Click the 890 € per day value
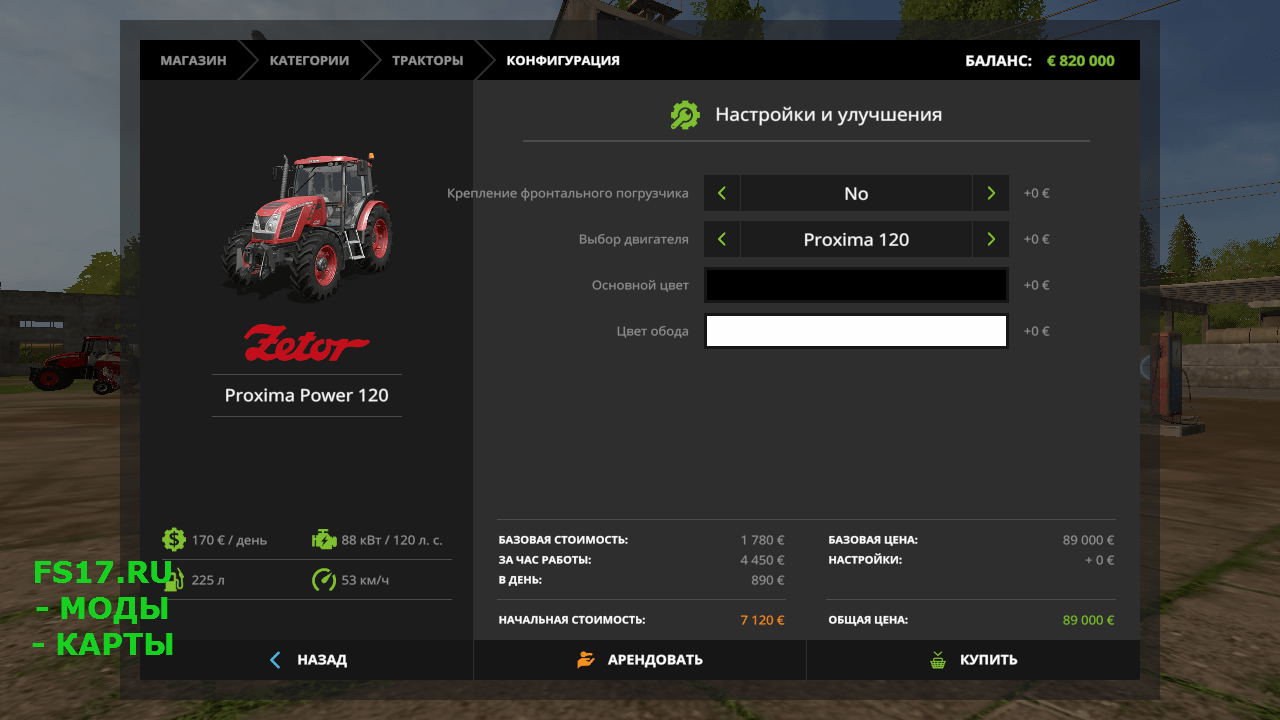Viewport: 1280px width, 720px height. click(768, 580)
